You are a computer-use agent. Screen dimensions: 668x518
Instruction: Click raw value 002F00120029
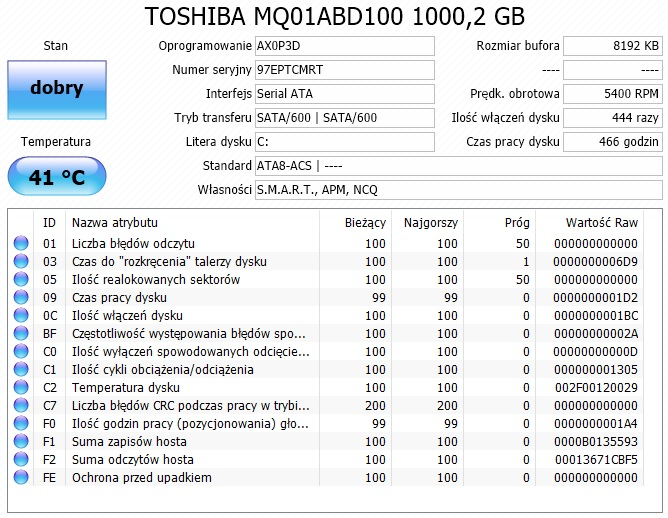click(x=596, y=388)
